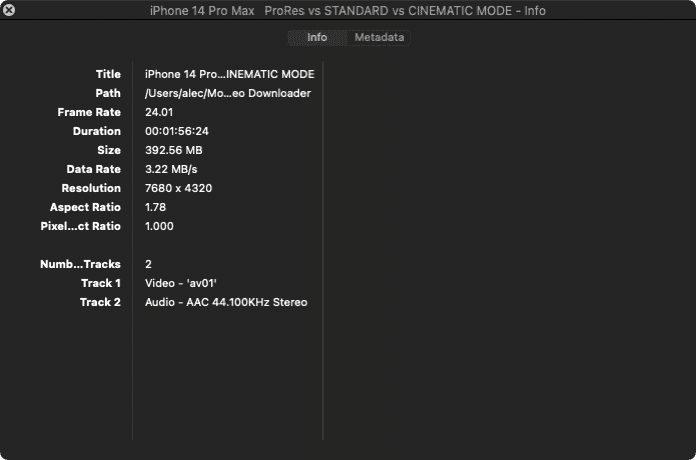Select the file Path value
The image size is (696, 460).
coord(228,93)
